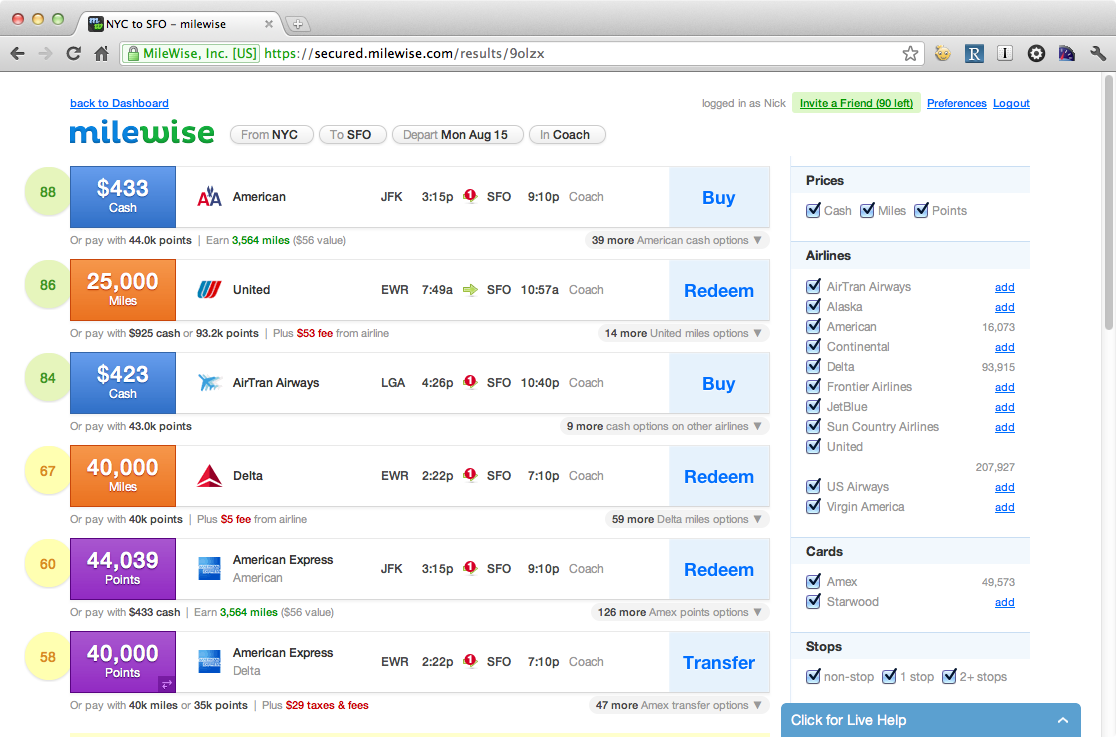
Task: Change the Depart Mon Aug 15 date pill
Action: point(458,135)
